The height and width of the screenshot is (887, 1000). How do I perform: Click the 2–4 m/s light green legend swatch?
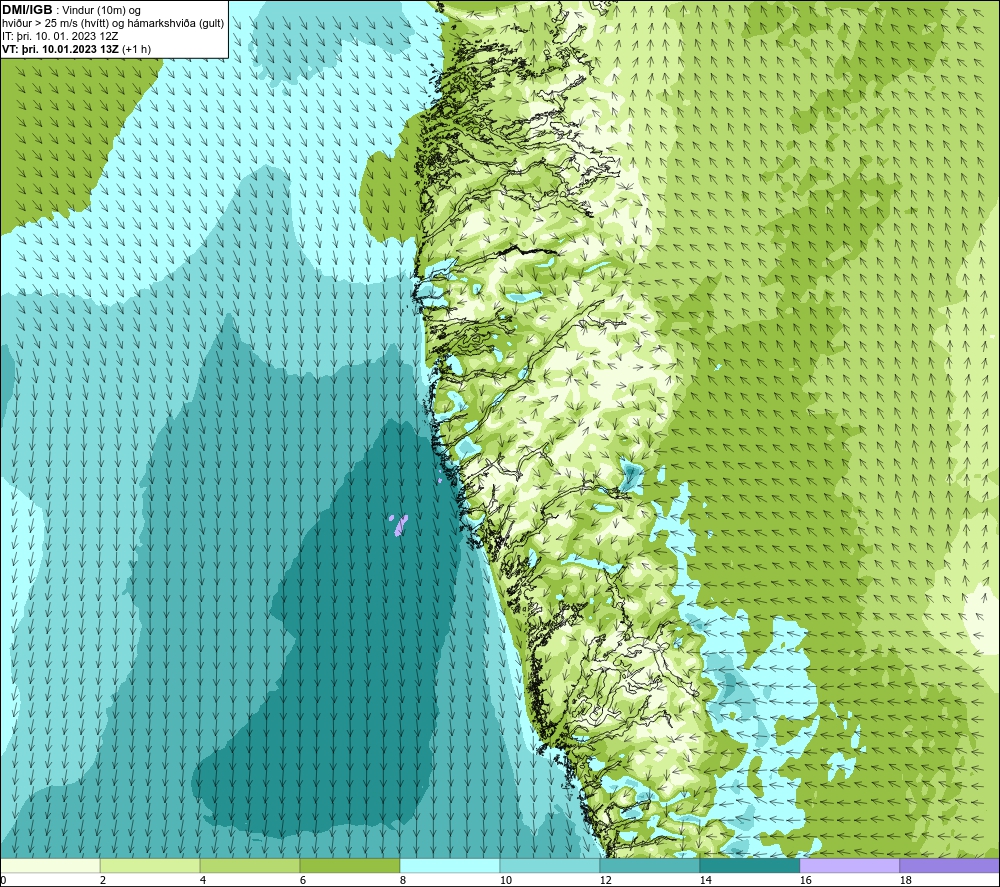coord(150,865)
